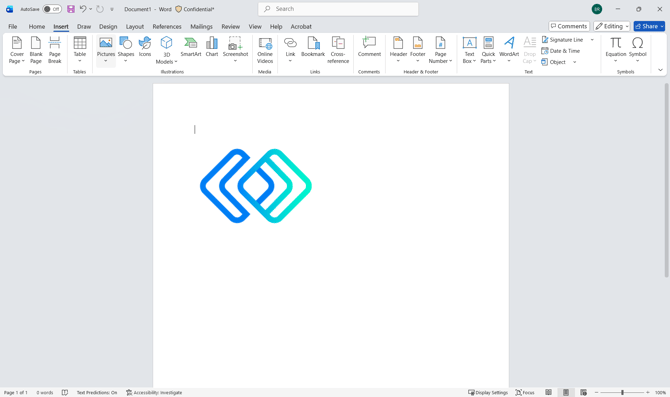Toggle Text Predictions in status bar
670x397 pixels.
[x=97, y=392]
